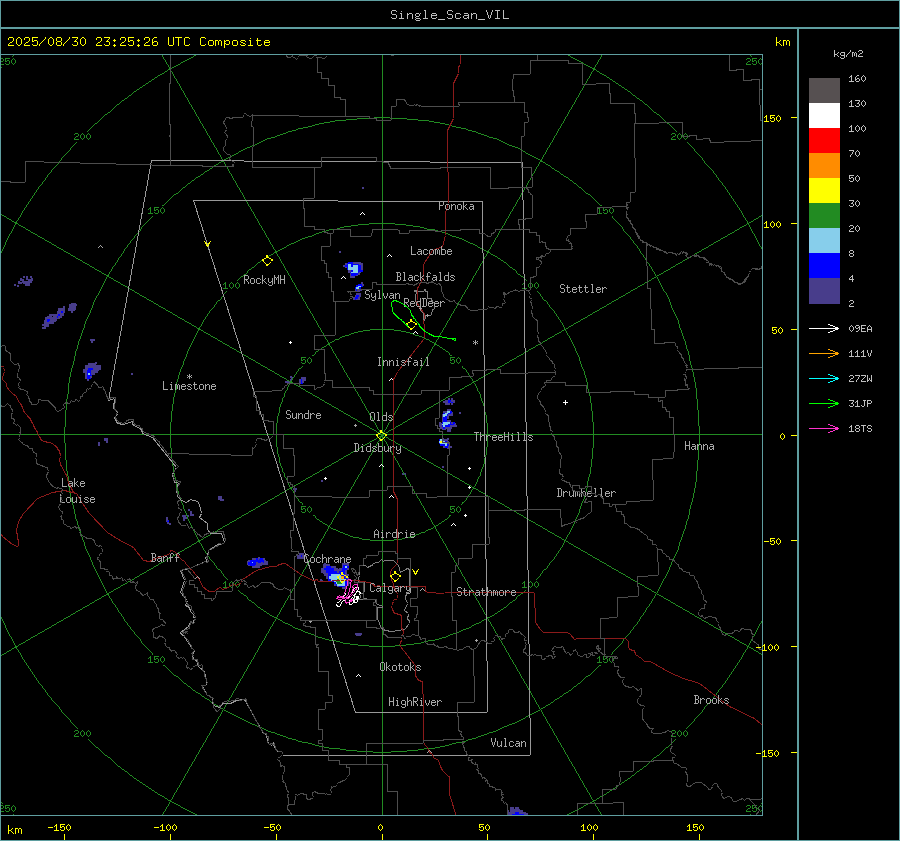
Task: Click the Strathmore label
Action: [486, 592]
